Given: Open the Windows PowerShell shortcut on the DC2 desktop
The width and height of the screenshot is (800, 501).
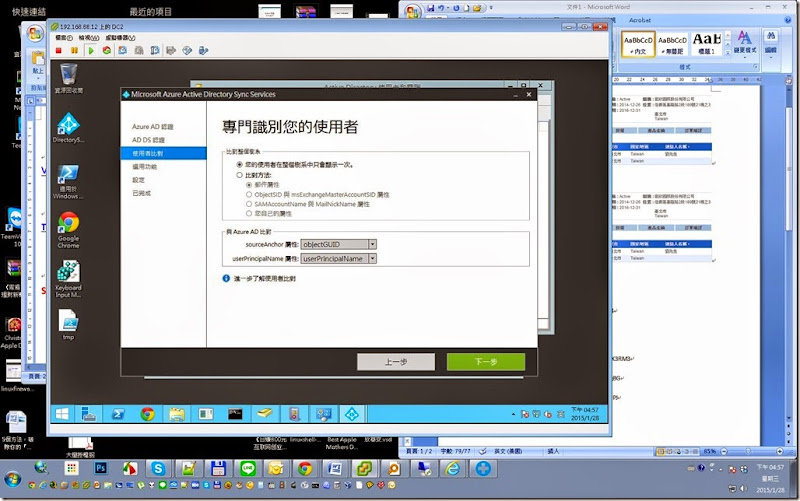Looking at the screenshot, I should coord(68,182).
